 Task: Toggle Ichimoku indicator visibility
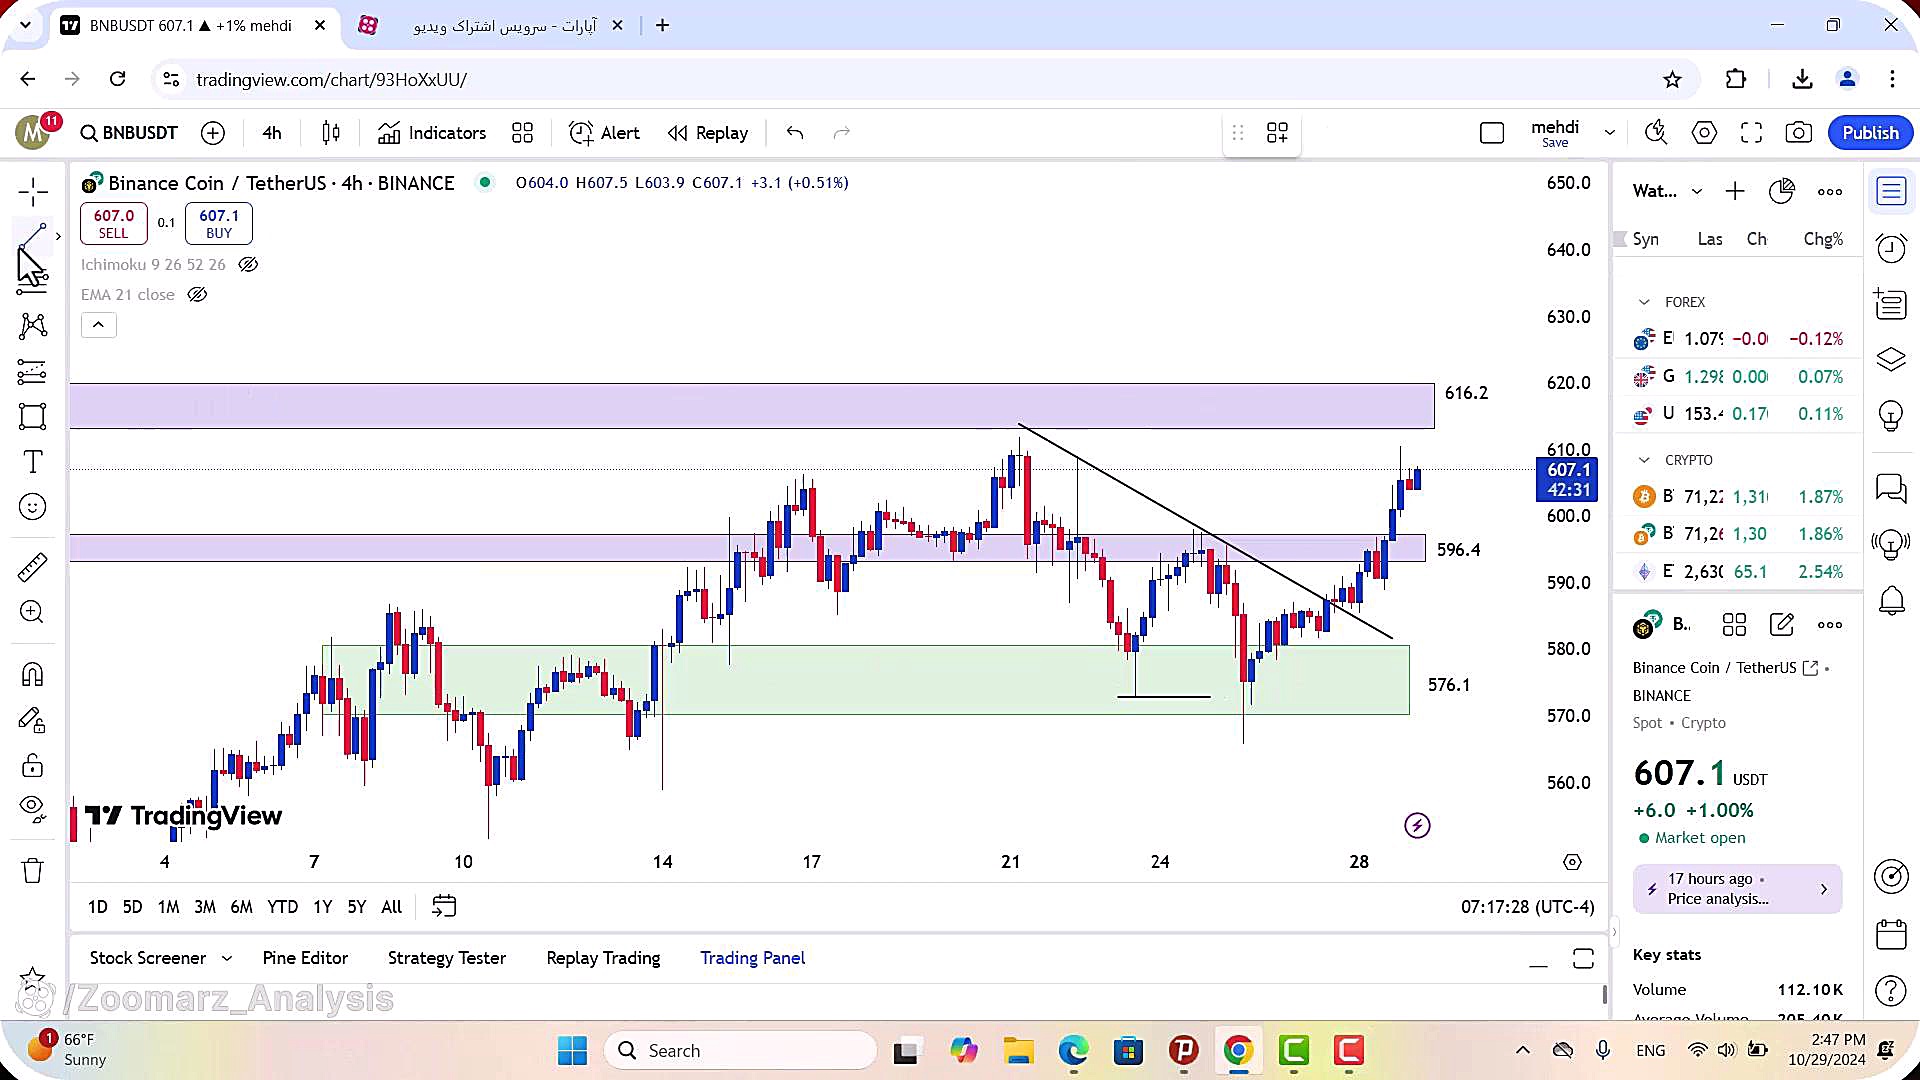click(248, 264)
